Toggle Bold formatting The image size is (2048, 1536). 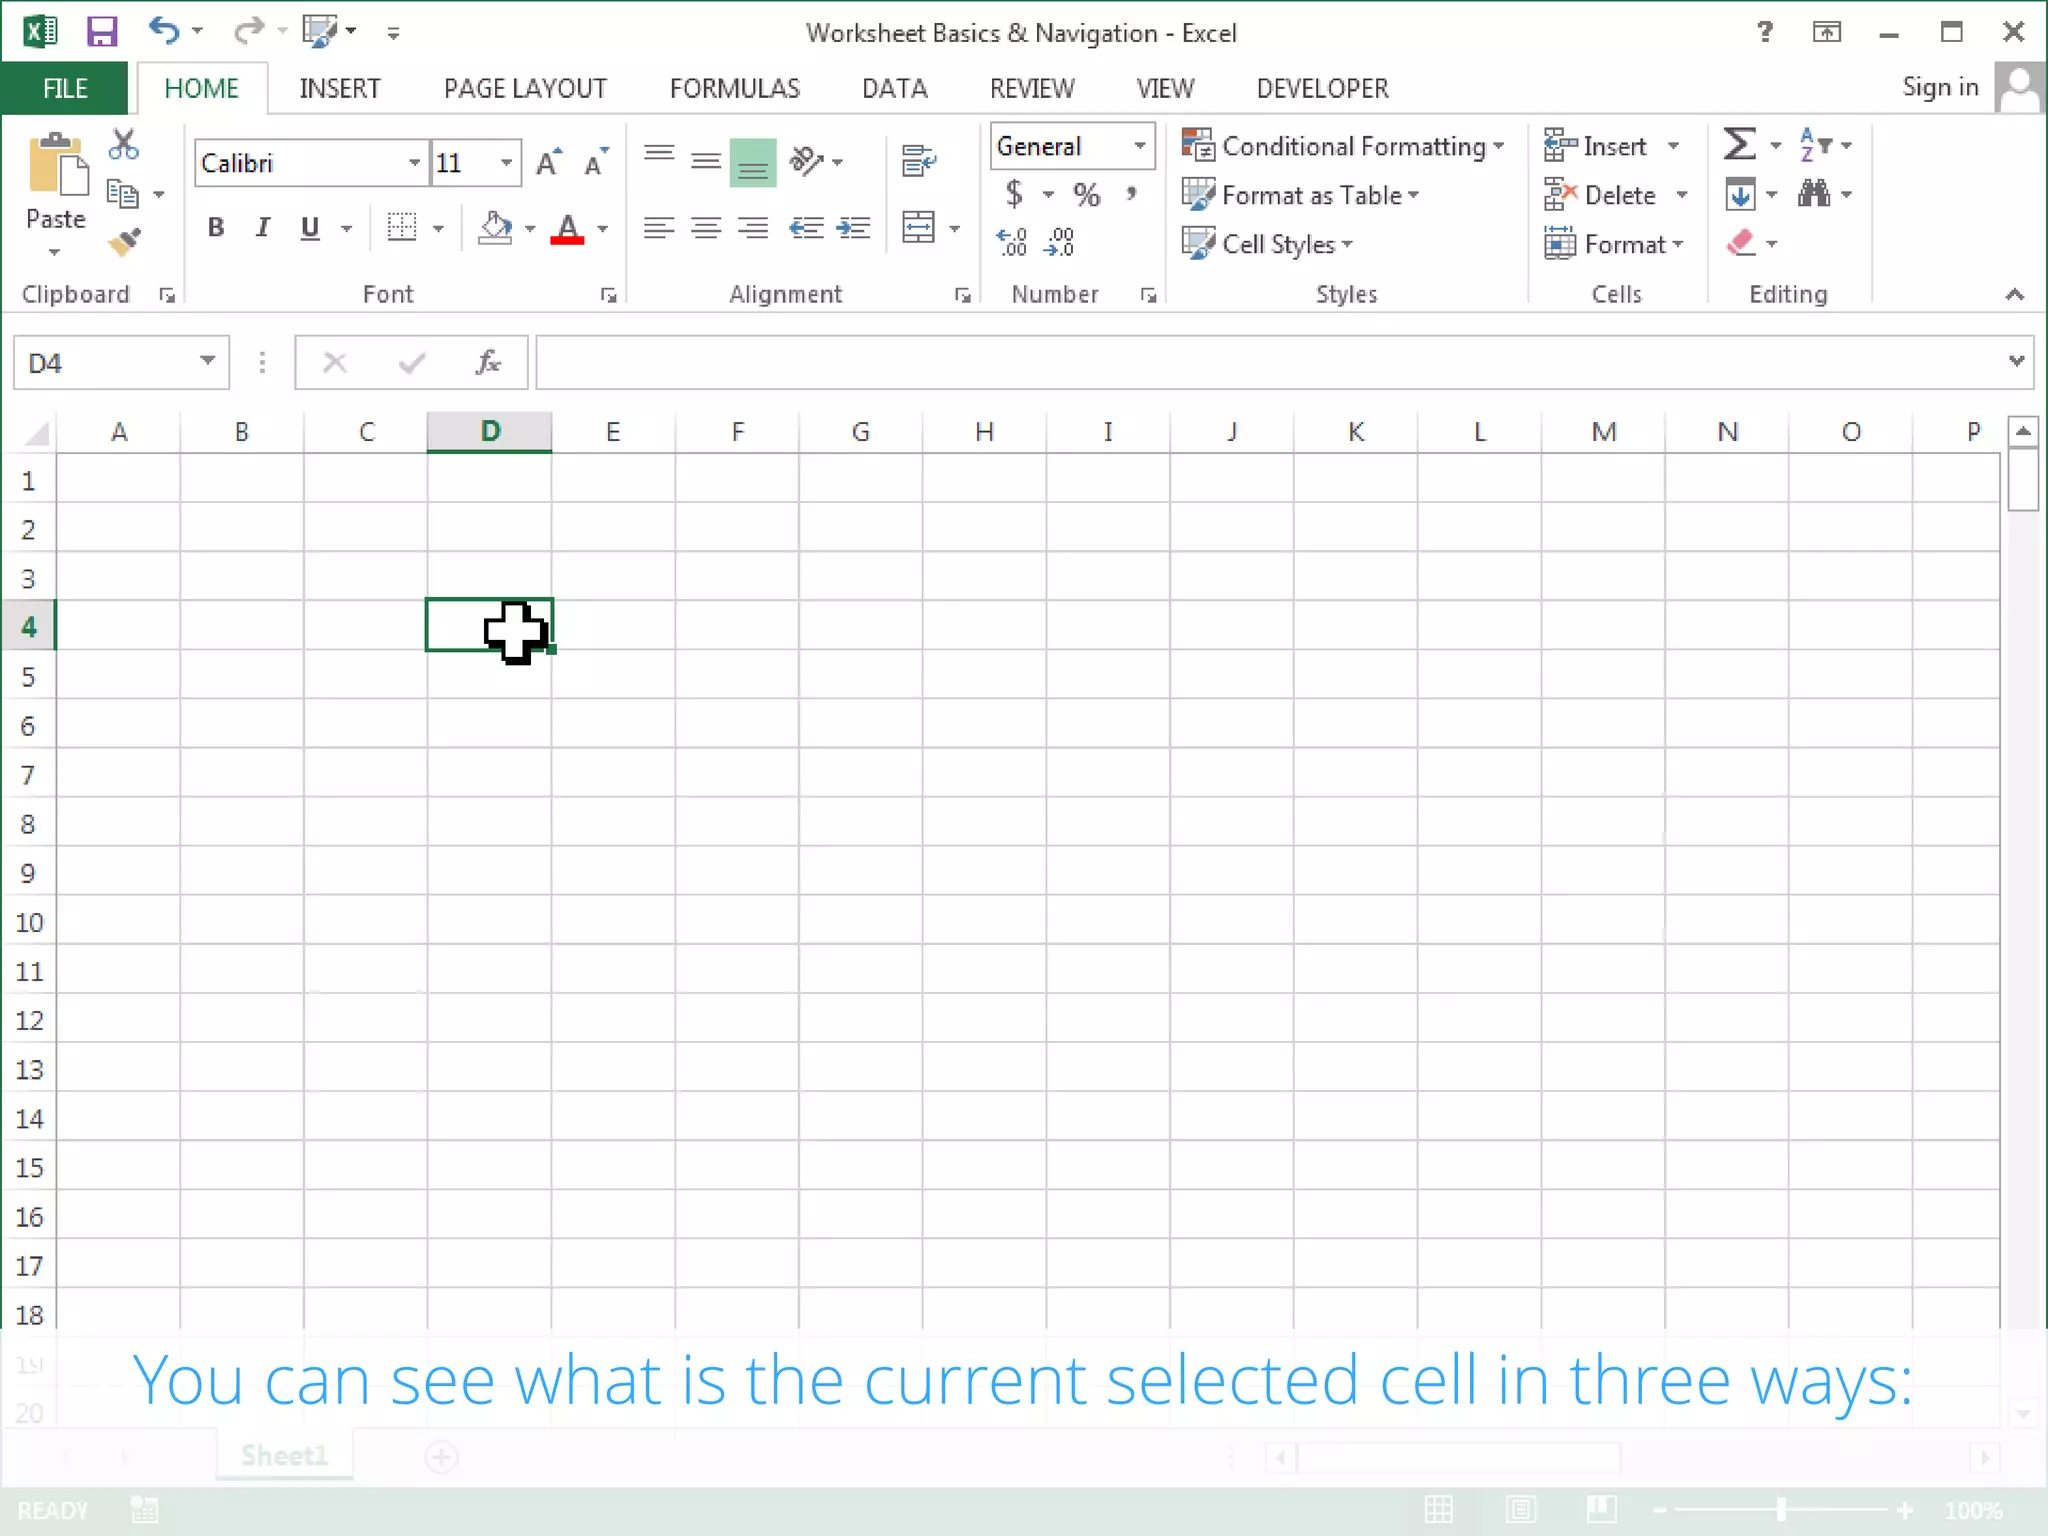tap(215, 228)
